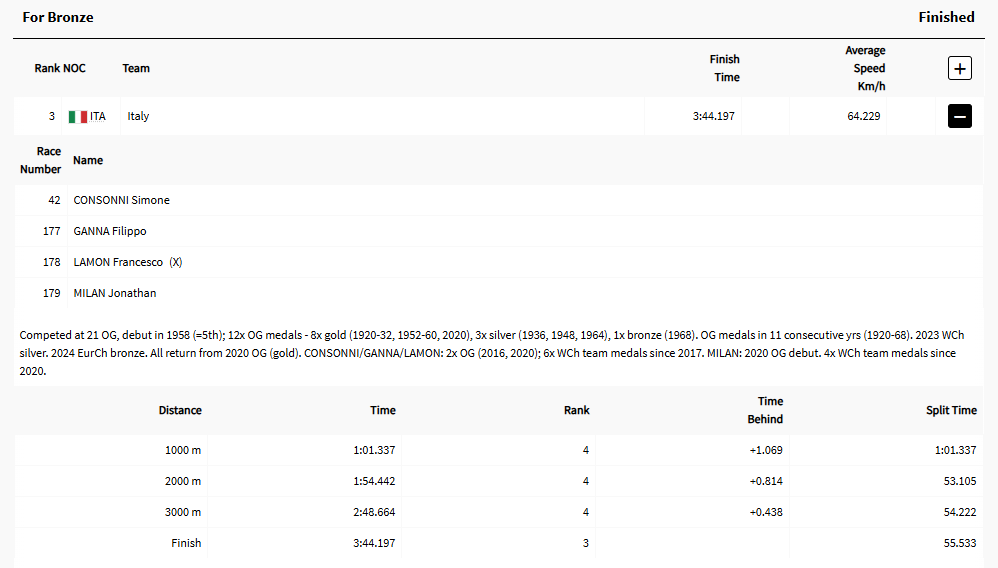
Task: Select the (X) marker beside LAMON Francesco
Action: tap(176, 262)
